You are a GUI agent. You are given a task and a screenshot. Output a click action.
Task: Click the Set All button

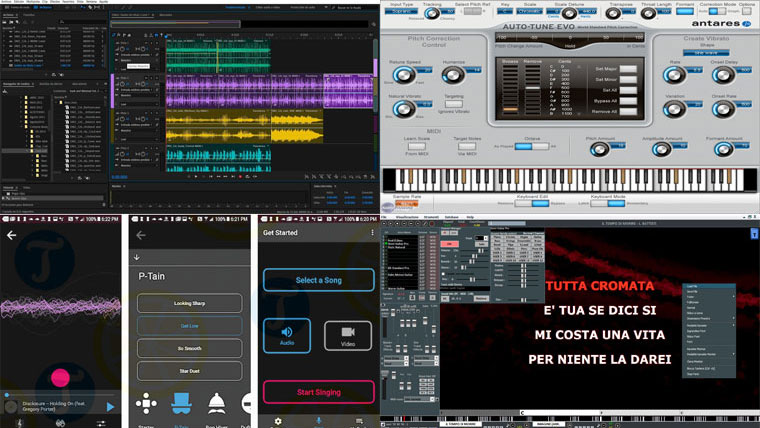628,90
